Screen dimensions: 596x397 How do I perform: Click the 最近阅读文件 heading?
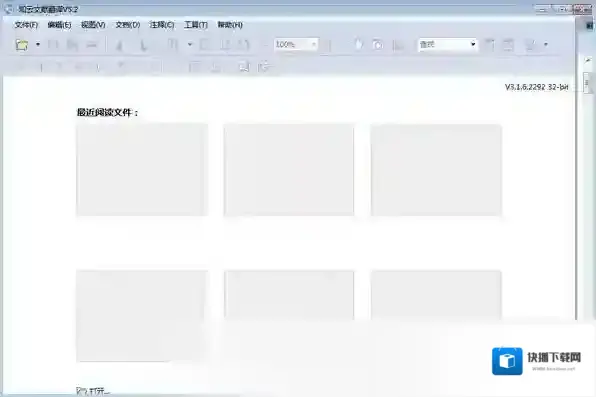108,113
